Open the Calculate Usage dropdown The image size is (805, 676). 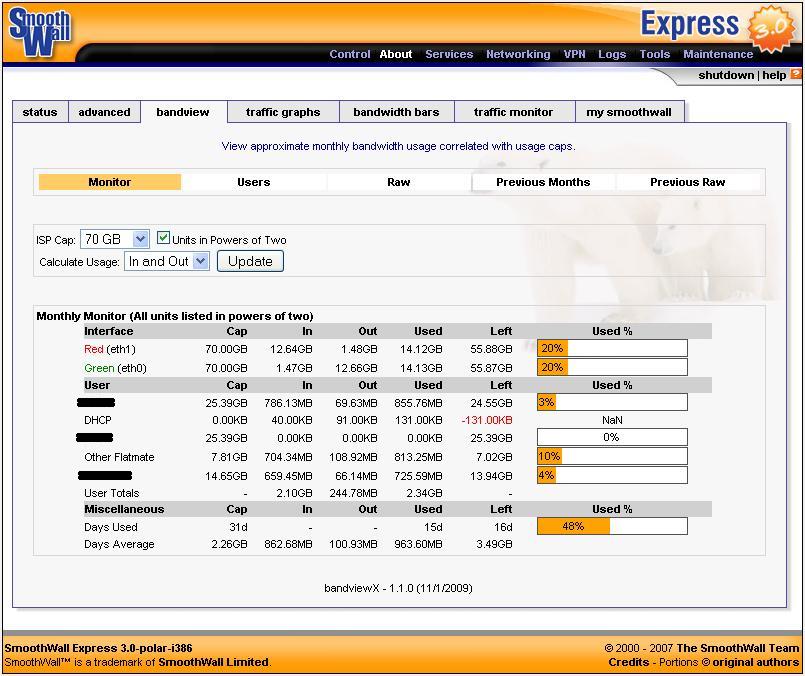167,261
